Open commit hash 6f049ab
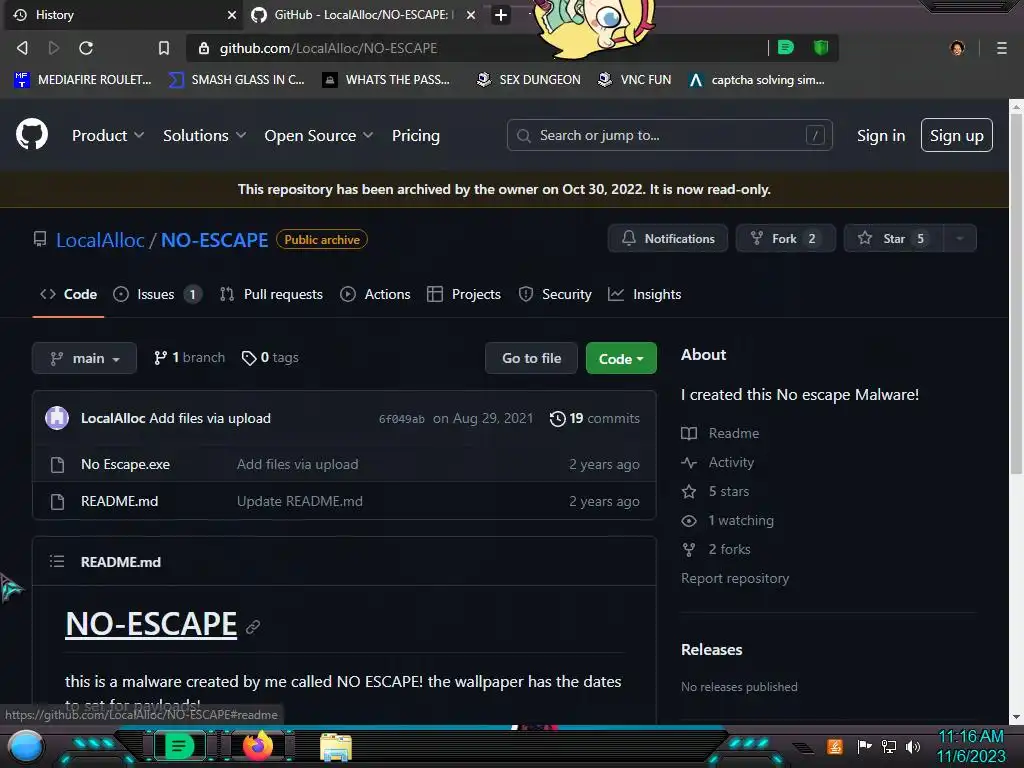The image size is (1024, 768). 402,419
